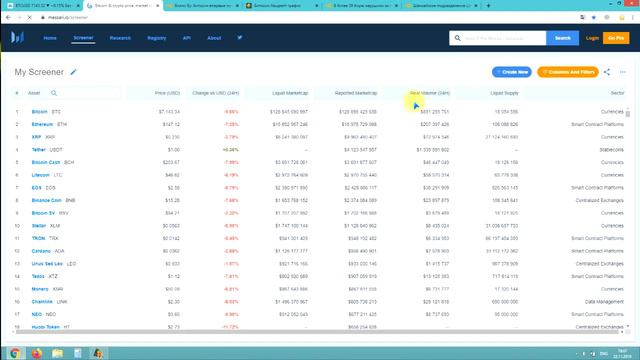Screen dimensions: 640x360
Task: Sort by Sector column header
Action: pos(618,93)
